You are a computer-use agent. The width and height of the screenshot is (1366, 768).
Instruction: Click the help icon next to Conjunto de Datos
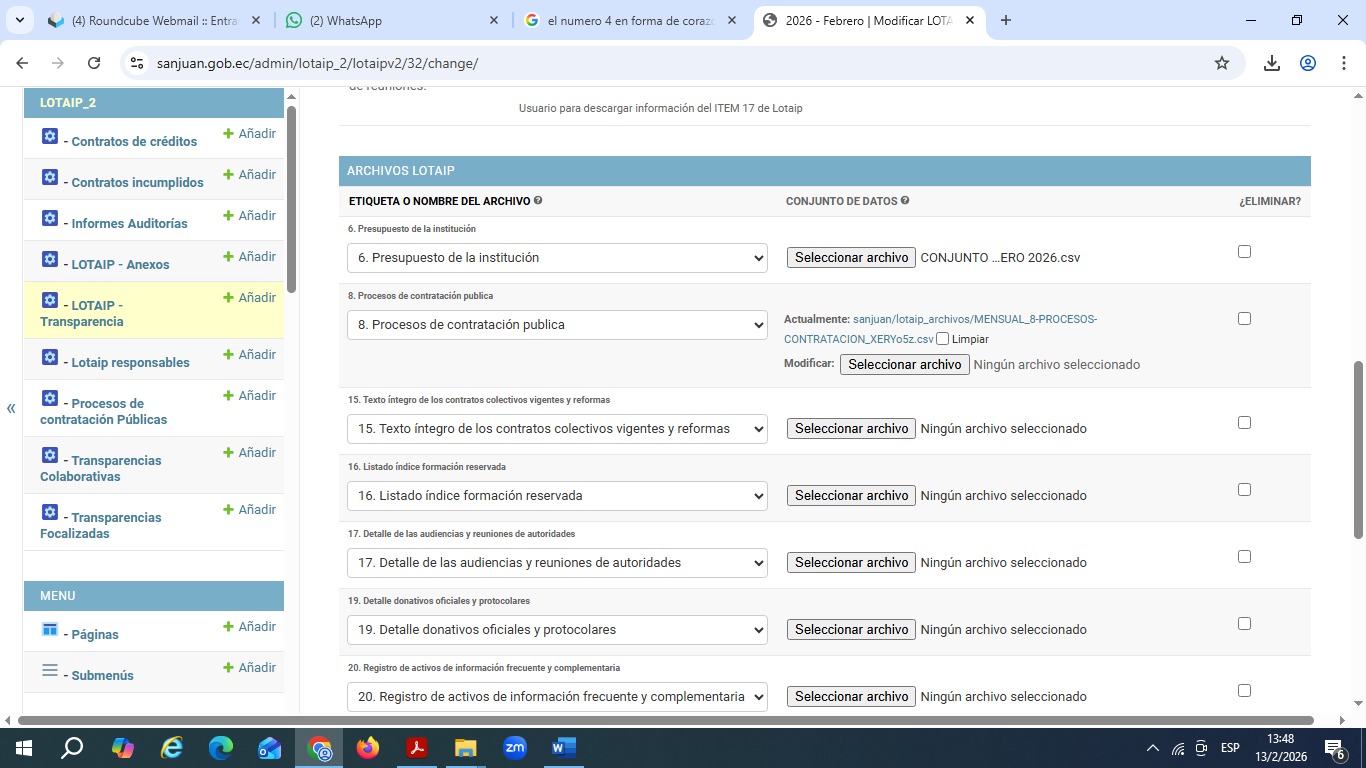pos(905,201)
